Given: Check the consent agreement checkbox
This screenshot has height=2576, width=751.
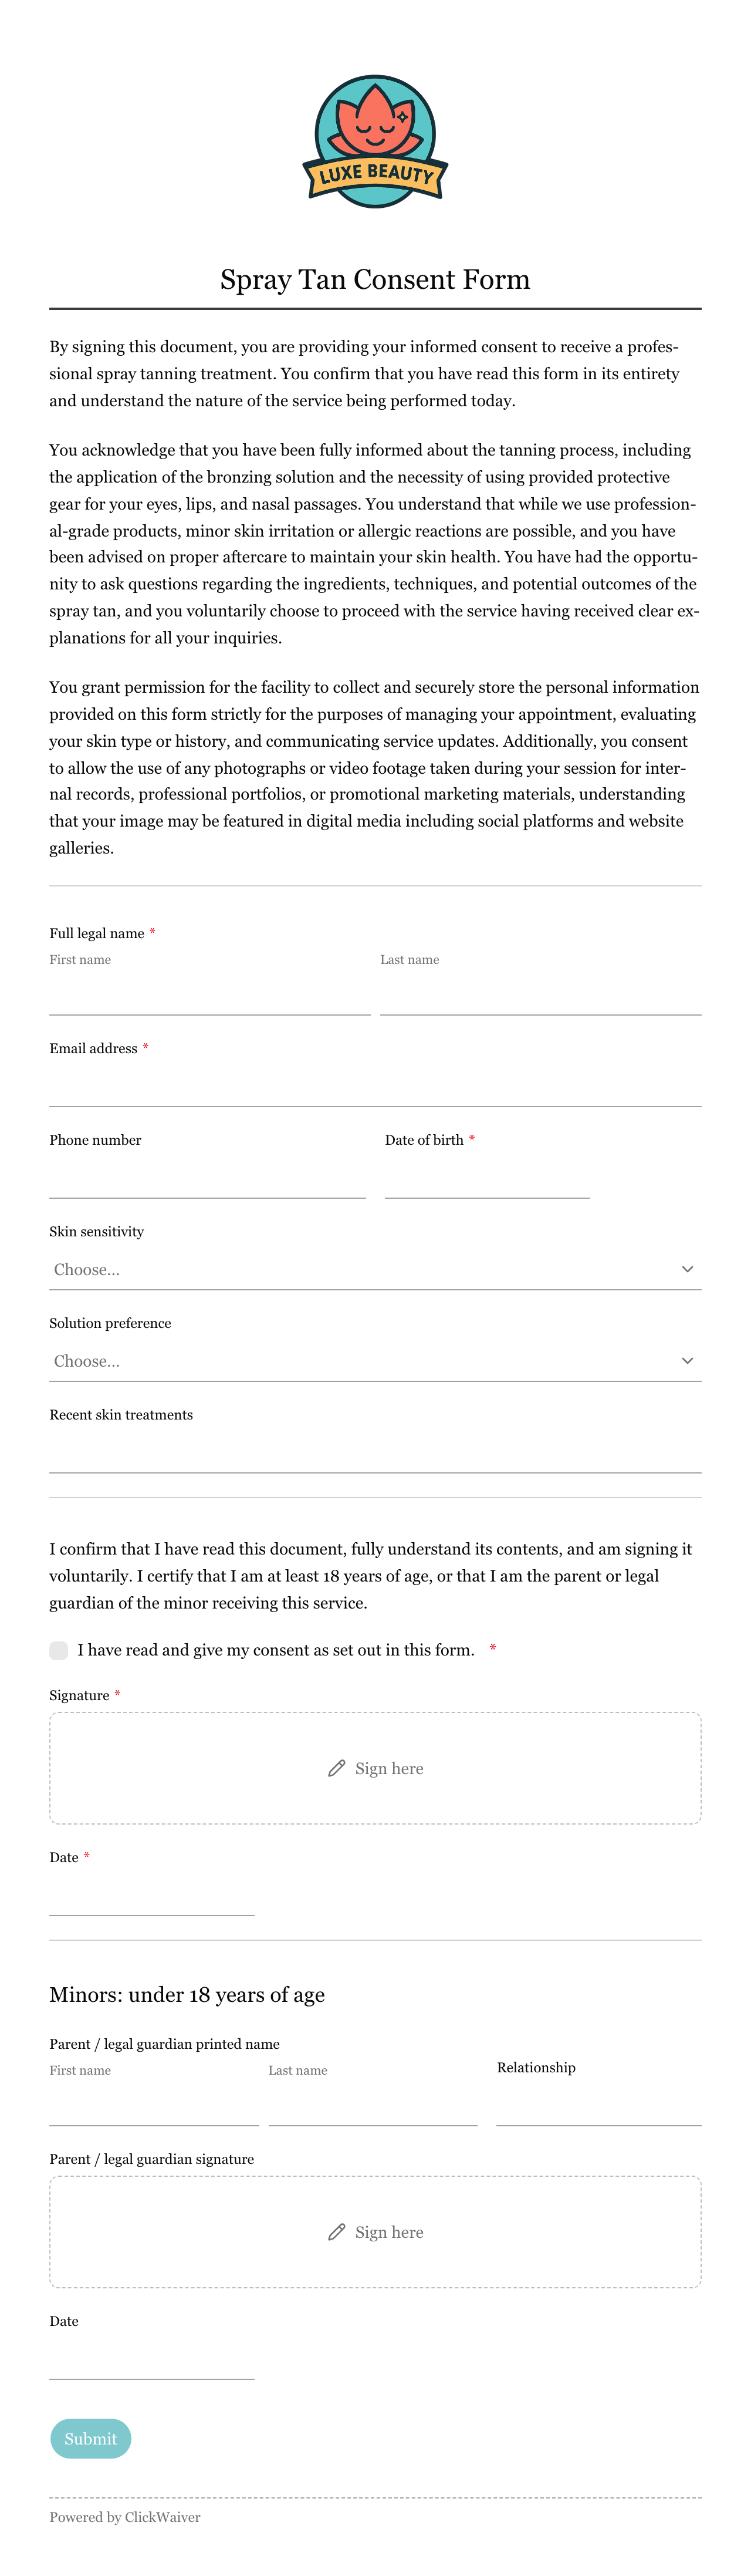Looking at the screenshot, I should (59, 1650).
